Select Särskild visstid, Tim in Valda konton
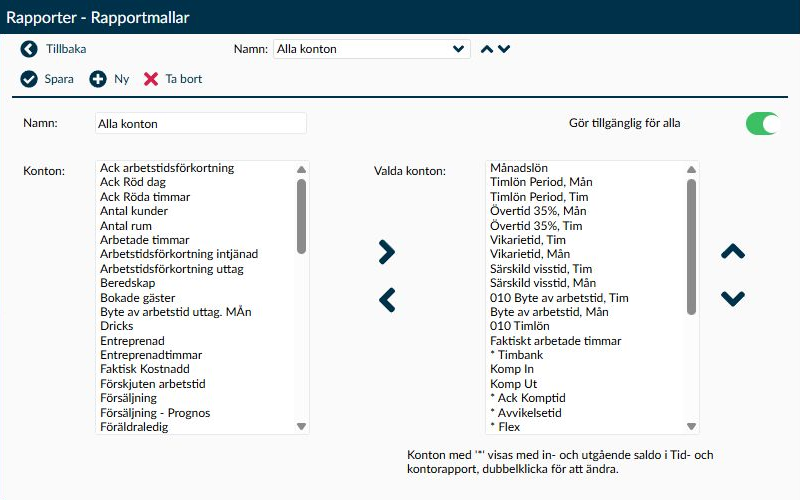The height and width of the screenshot is (500, 800). 541,269
